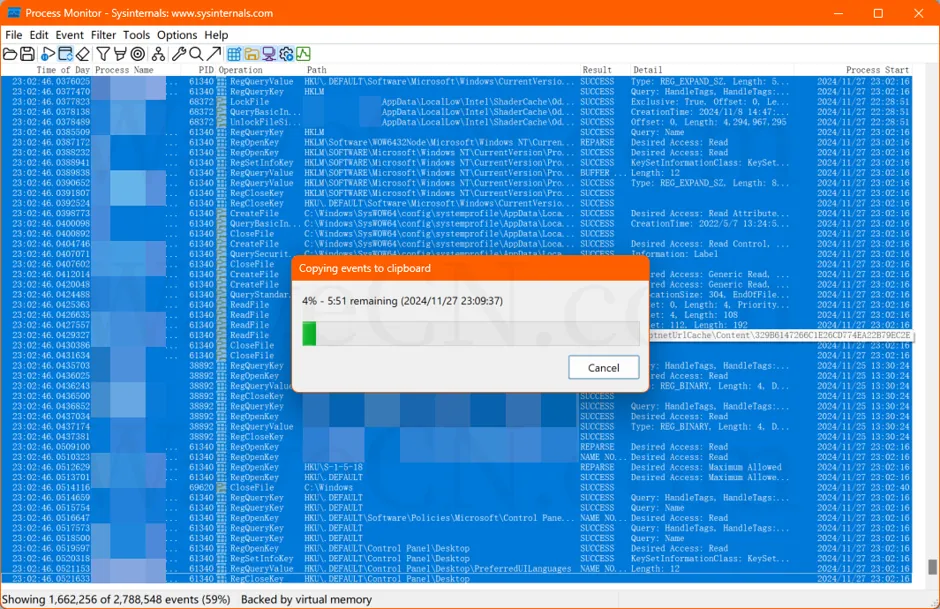Click path HKU\.DEFAULT\Control Panel\Desktop\PreferredUILanguages
The image size is (940, 609).
[438, 568]
